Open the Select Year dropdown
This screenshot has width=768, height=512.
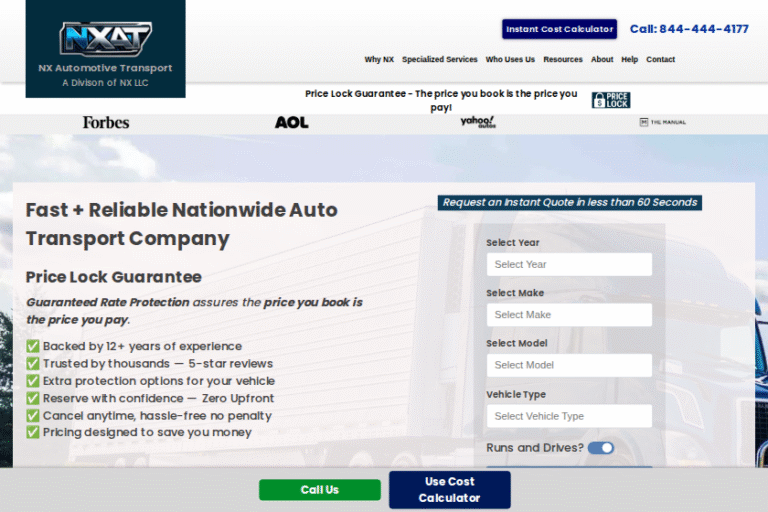pos(568,264)
